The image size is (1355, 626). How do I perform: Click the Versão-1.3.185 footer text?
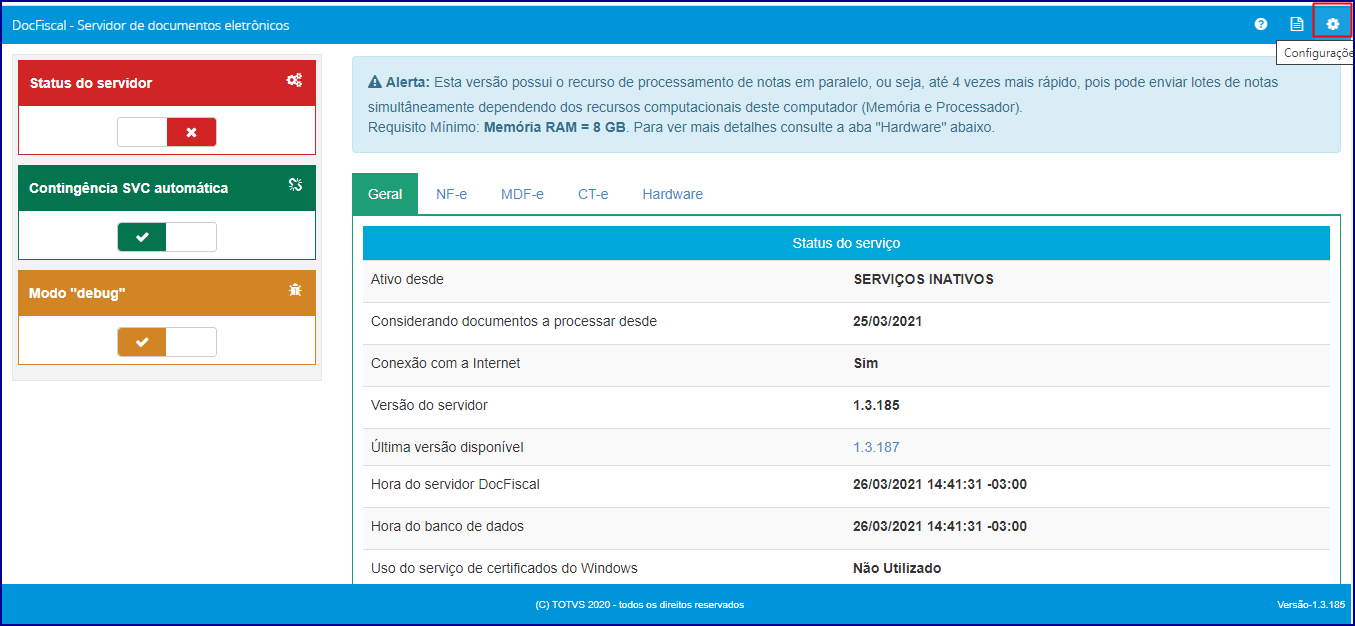1310,605
